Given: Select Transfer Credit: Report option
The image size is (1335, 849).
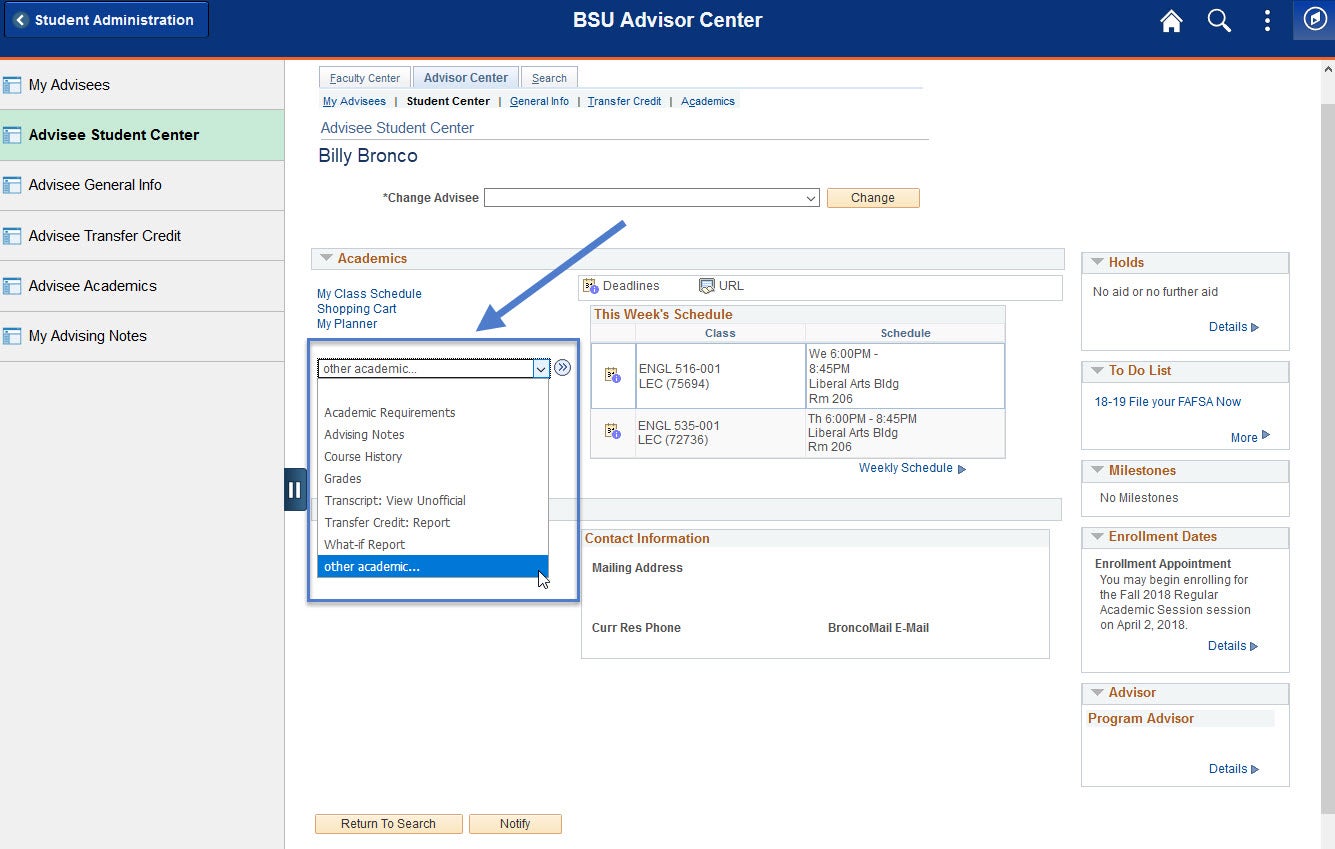Looking at the screenshot, I should pyautogui.click(x=433, y=523).
